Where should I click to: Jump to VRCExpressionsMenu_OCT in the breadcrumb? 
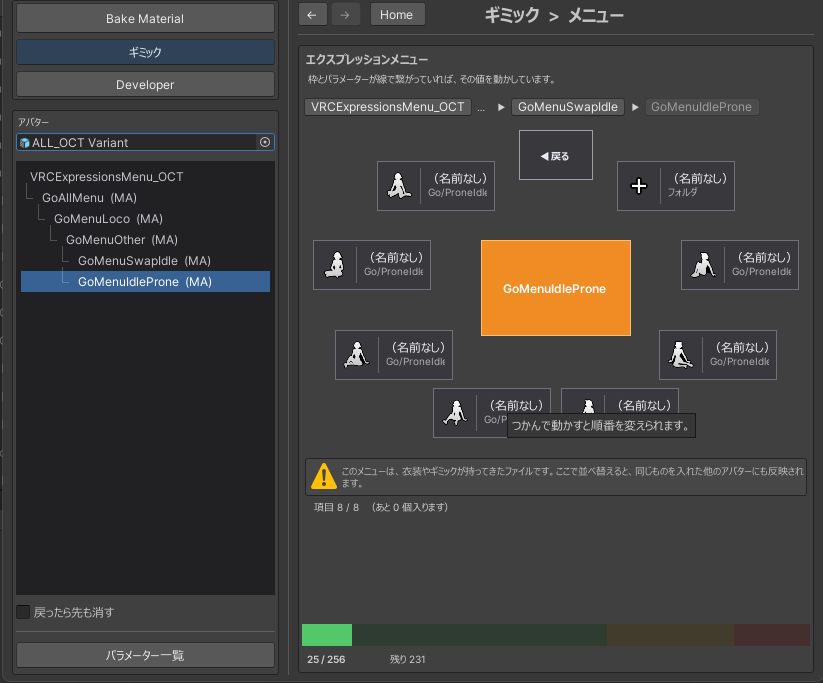pos(388,107)
